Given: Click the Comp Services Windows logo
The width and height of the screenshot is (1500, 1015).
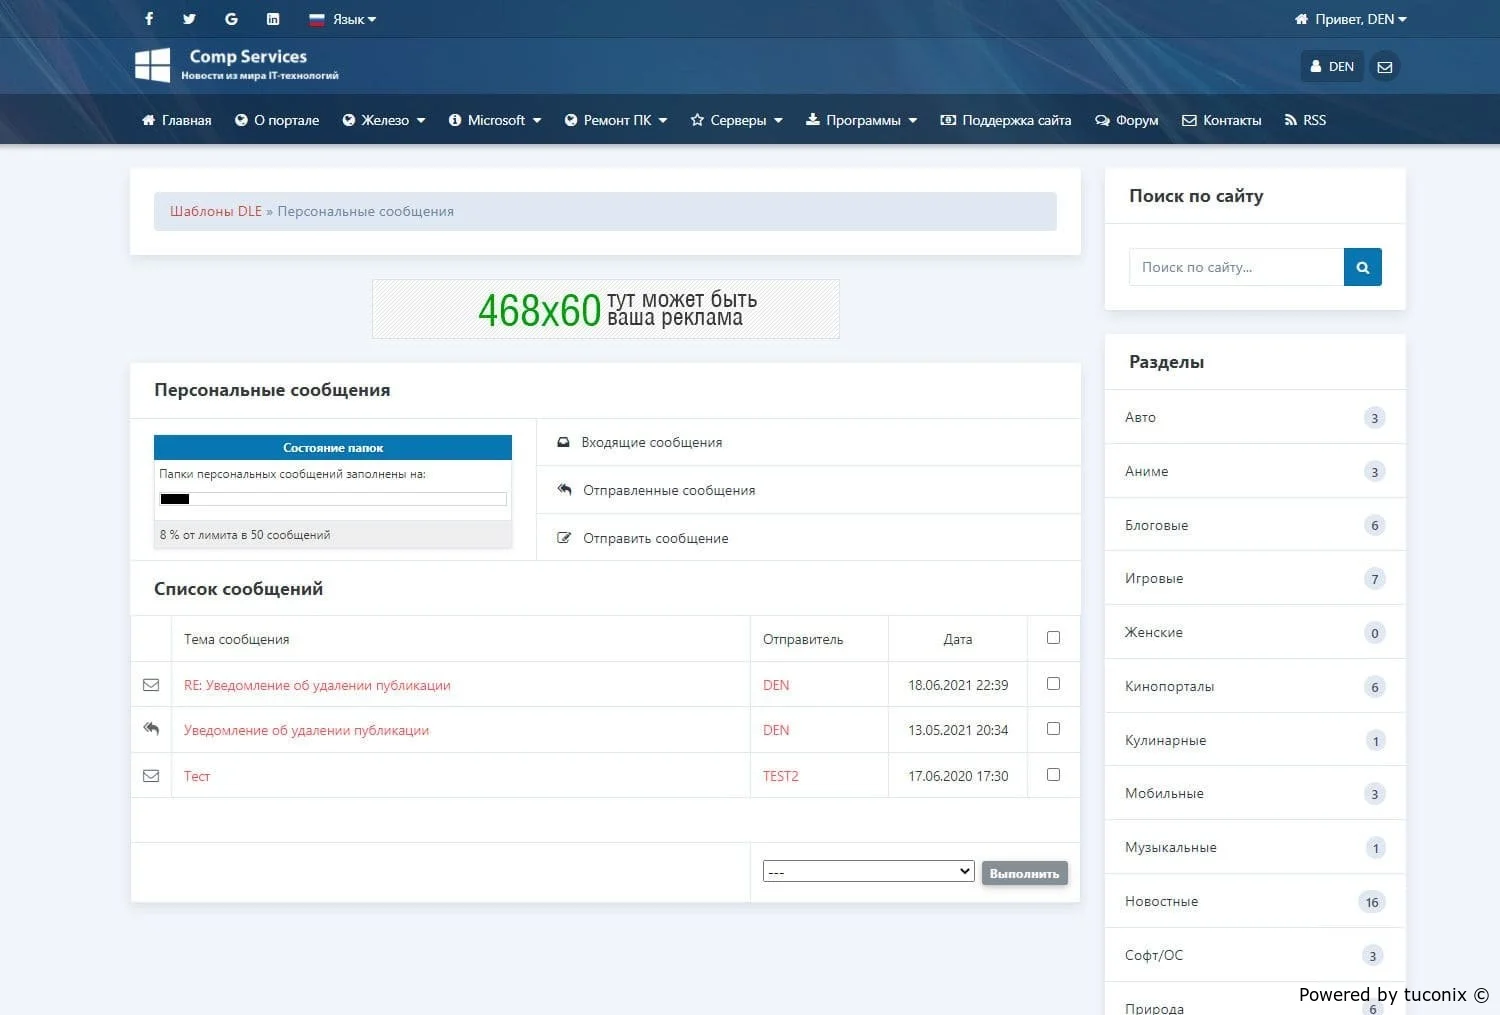Looking at the screenshot, I should click(x=153, y=65).
